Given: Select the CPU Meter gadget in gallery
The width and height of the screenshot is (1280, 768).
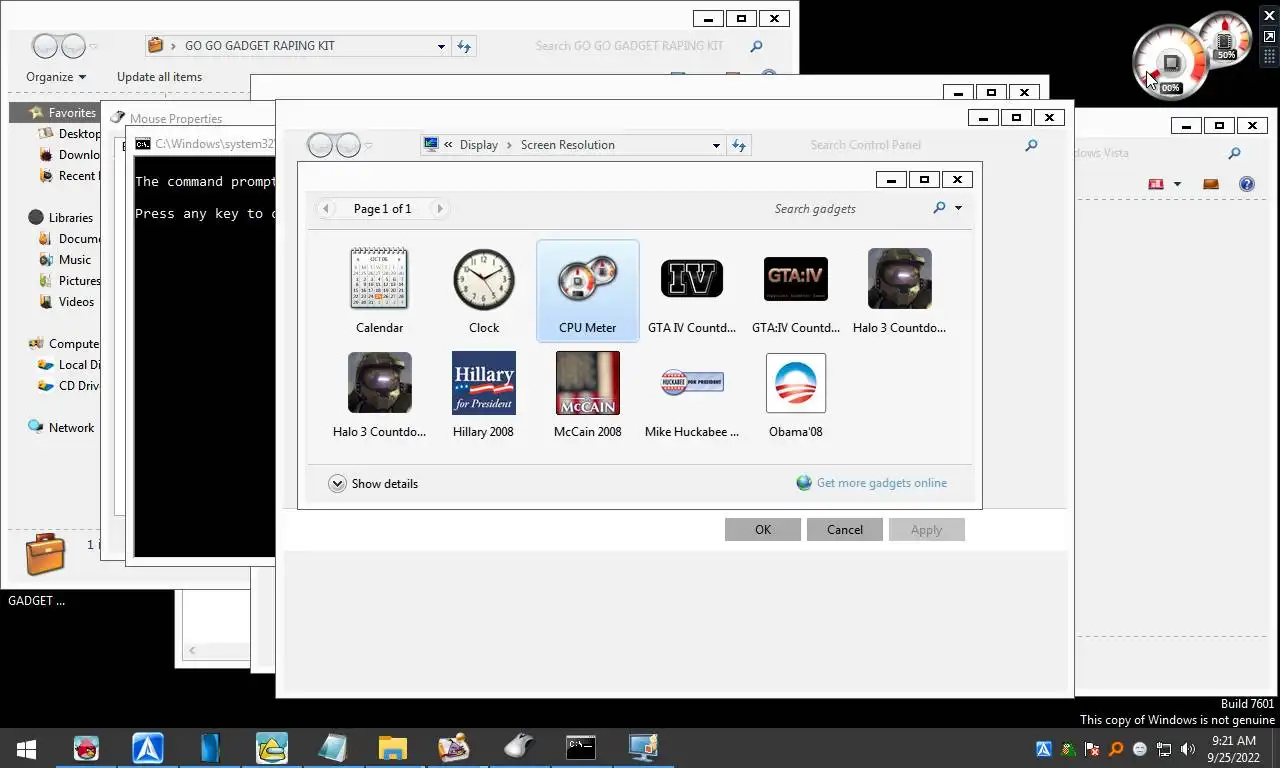Looking at the screenshot, I should [588, 291].
